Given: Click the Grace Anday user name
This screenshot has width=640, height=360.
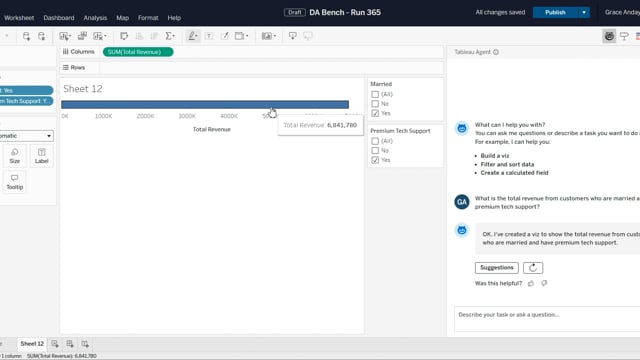Looking at the screenshot, I should (x=622, y=12).
